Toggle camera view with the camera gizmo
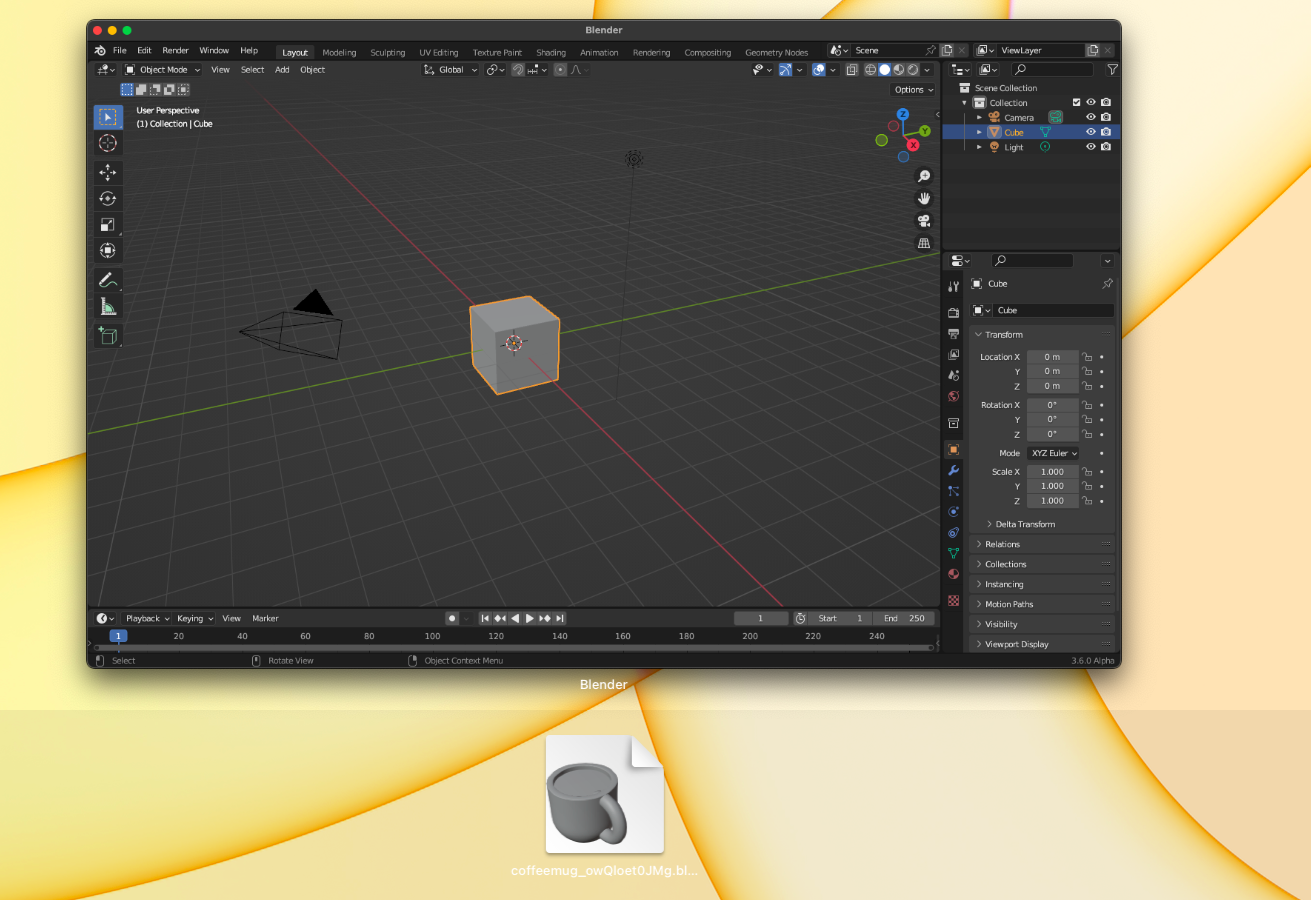The image size is (1311, 900). tap(924, 221)
